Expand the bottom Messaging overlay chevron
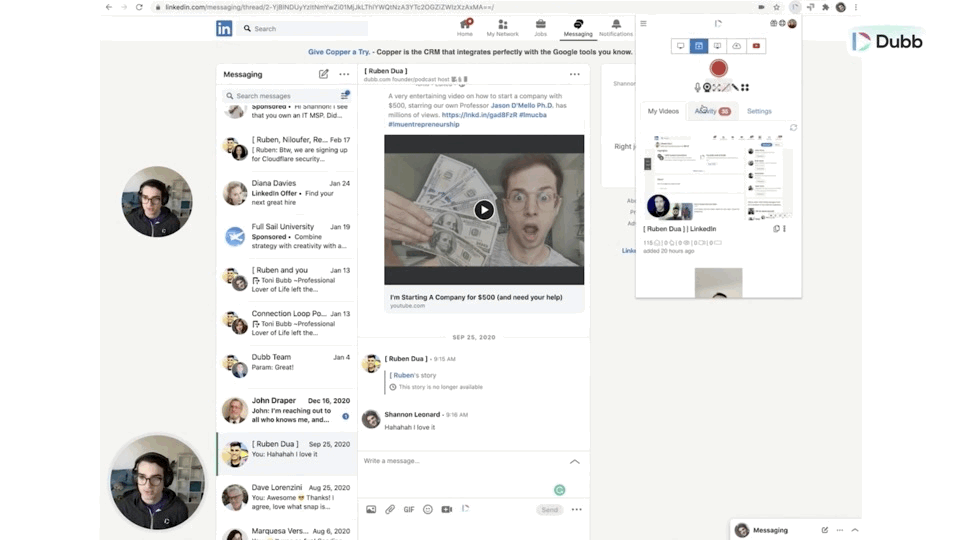Viewport: 960px width, 540px height. tap(855, 530)
